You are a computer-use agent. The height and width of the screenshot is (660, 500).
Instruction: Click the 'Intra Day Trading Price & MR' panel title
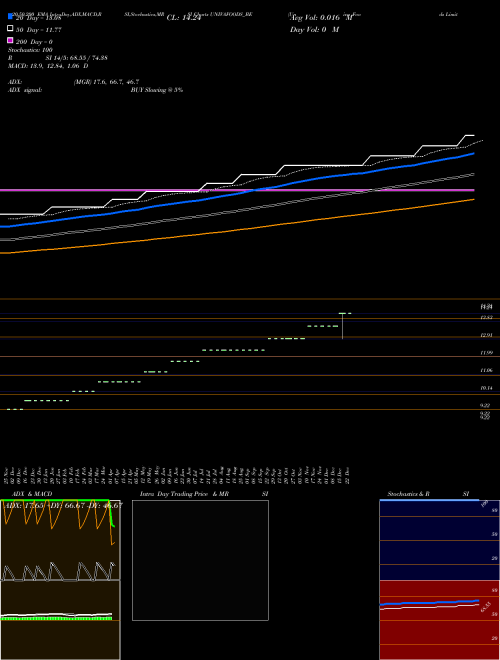point(184,494)
